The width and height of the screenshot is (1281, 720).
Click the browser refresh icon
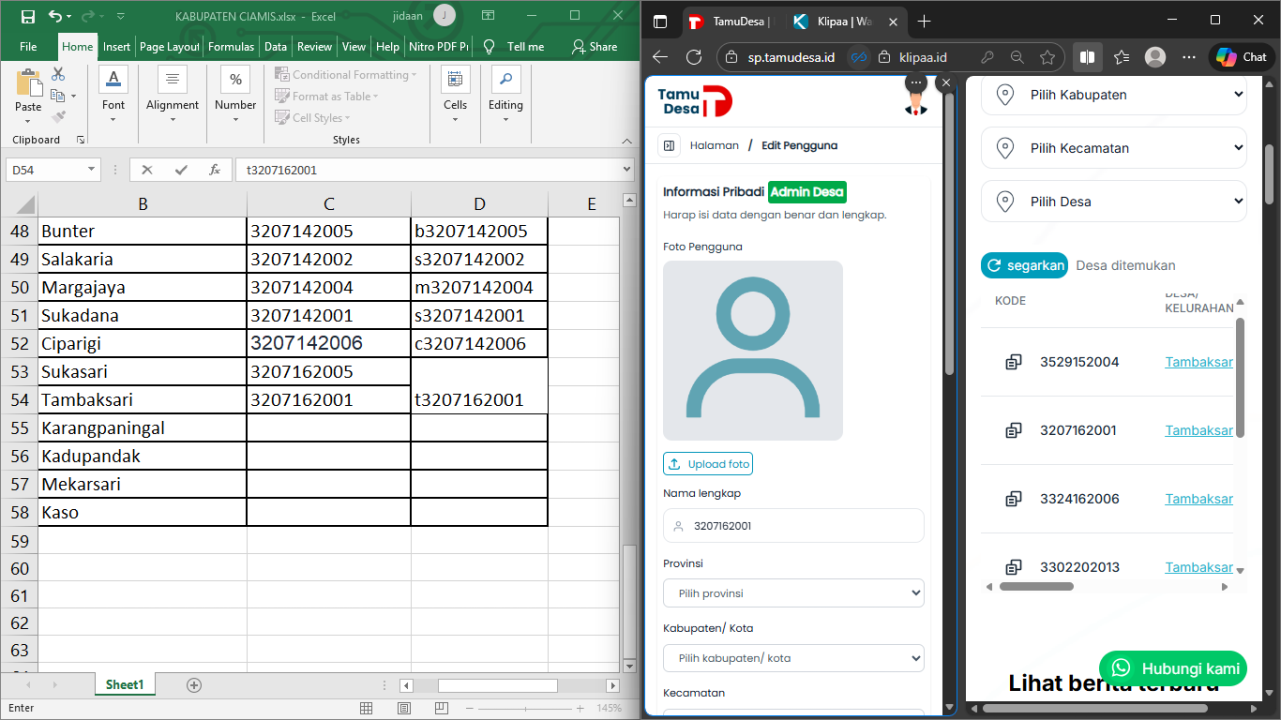693,57
